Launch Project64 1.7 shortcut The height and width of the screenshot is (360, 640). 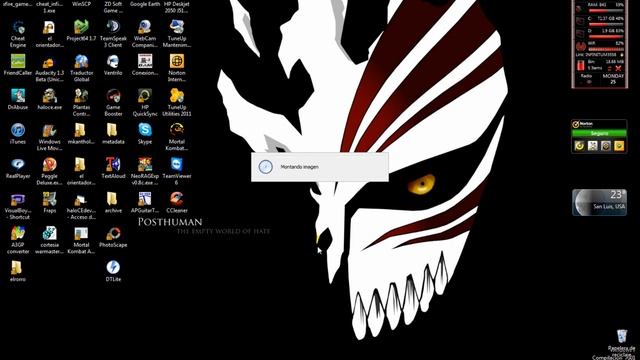pyautogui.click(x=81, y=31)
